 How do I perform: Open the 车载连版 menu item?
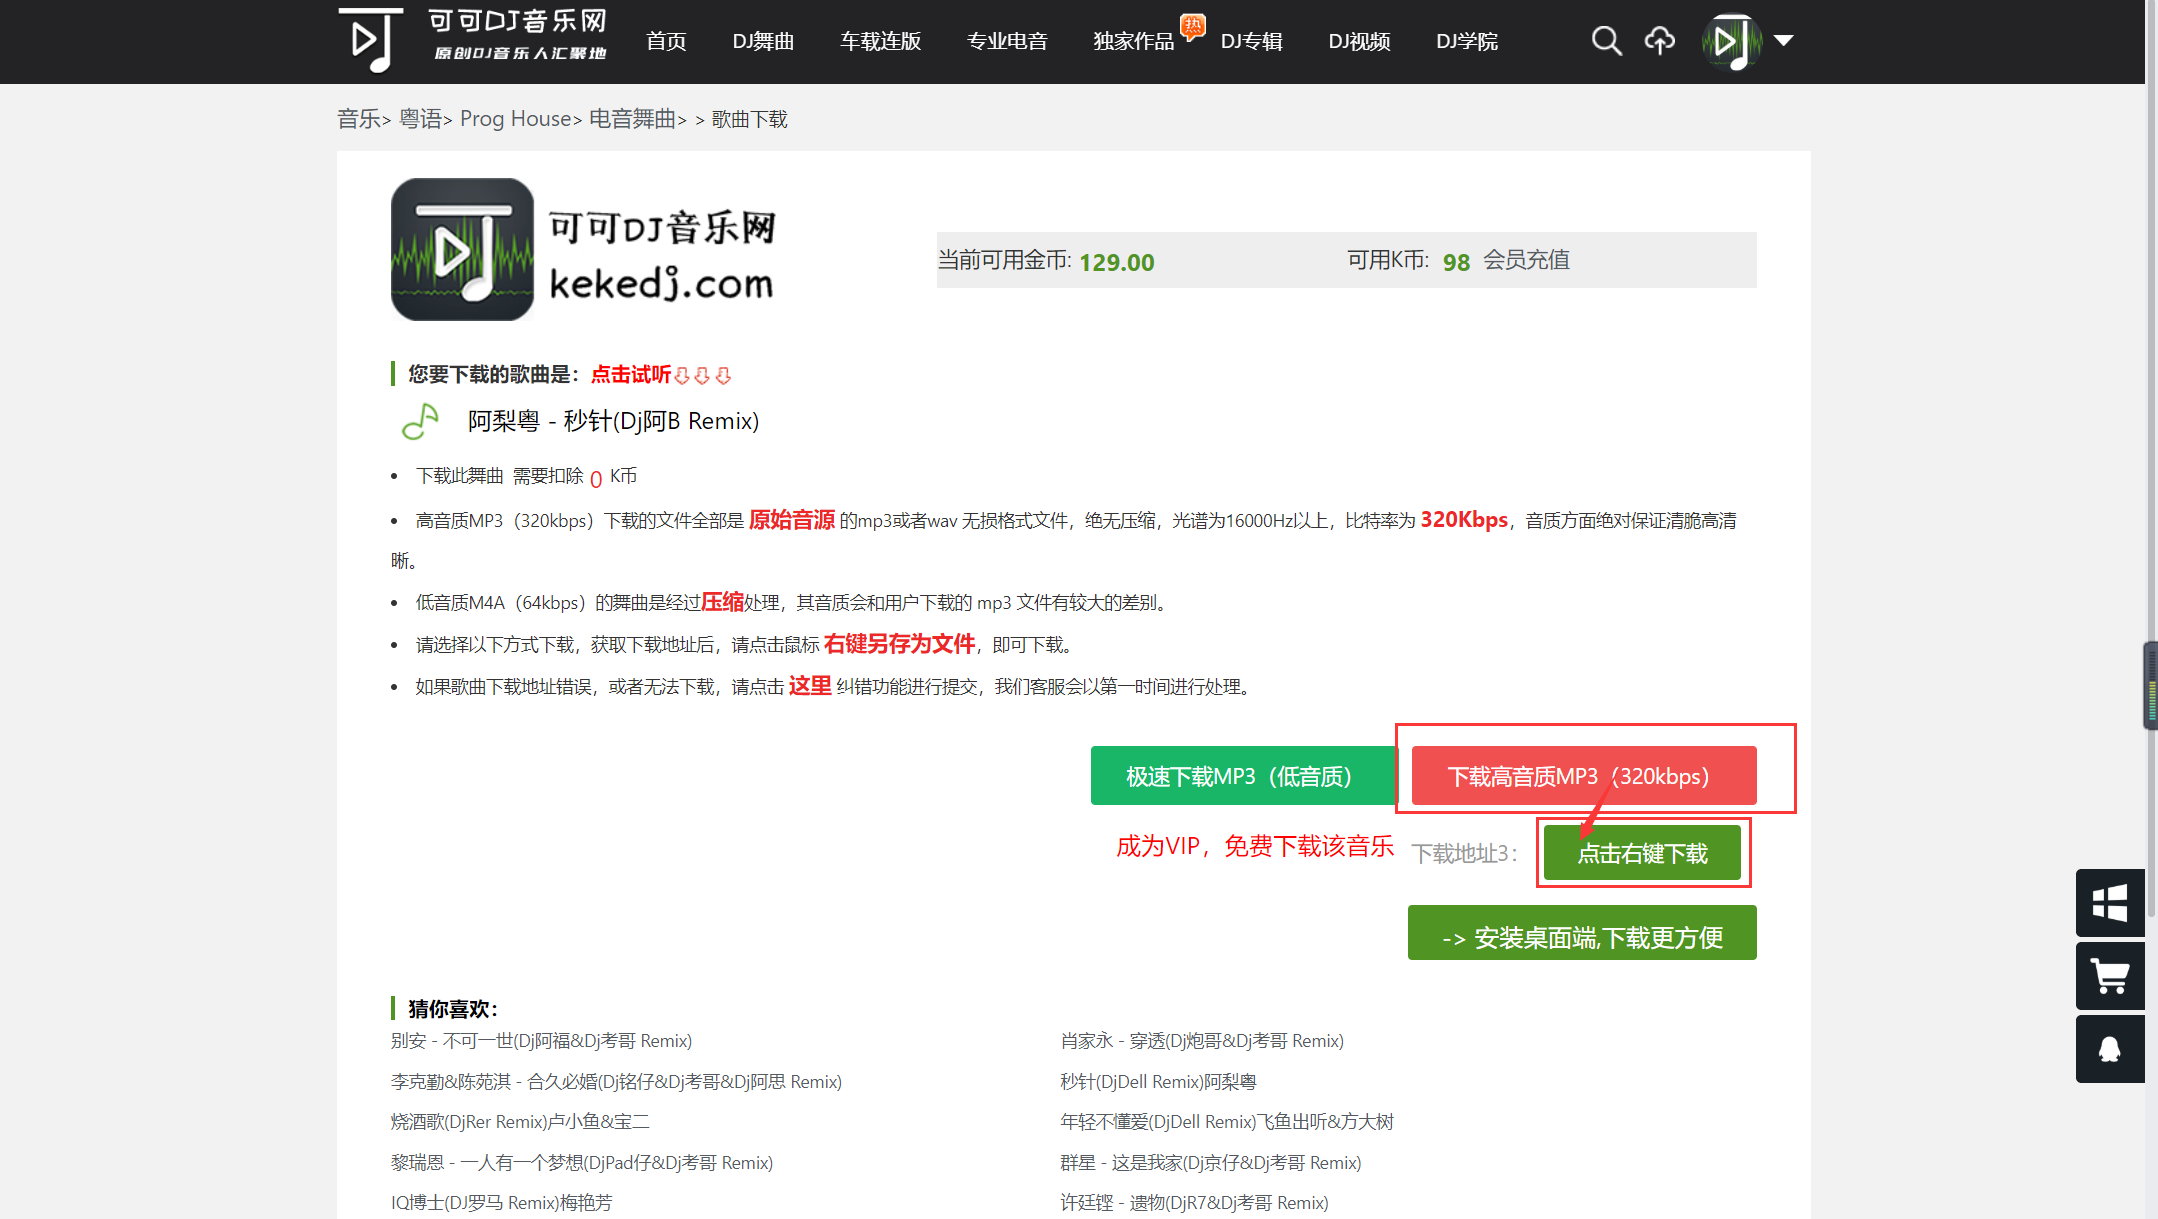(x=880, y=41)
